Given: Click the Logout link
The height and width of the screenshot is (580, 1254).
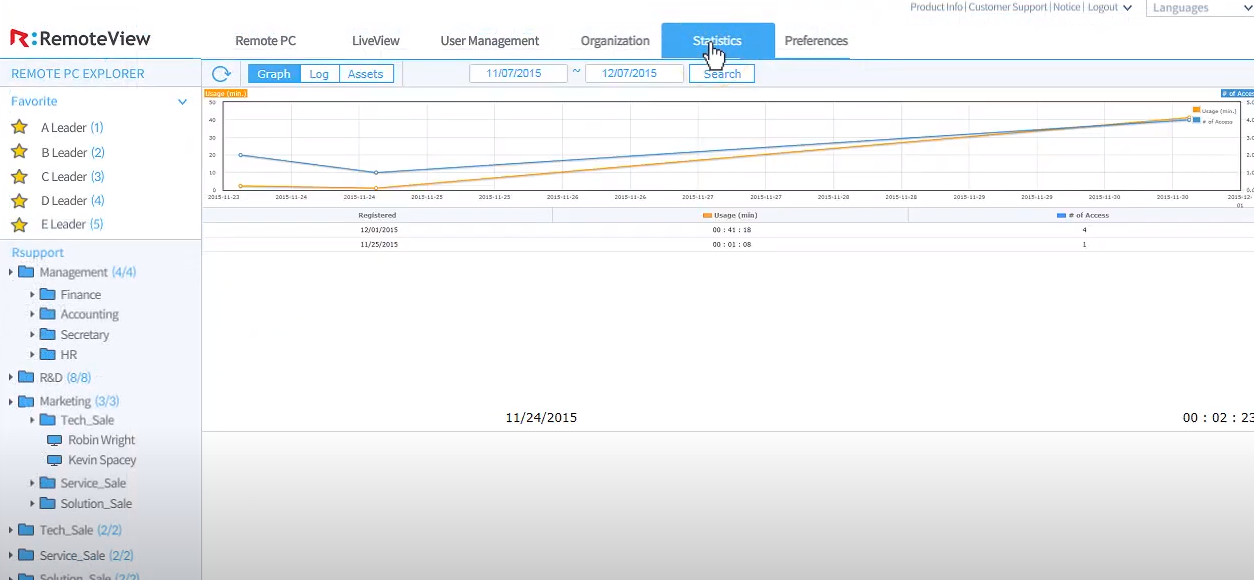Looking at the screenshot, I should click(1102, 7).
